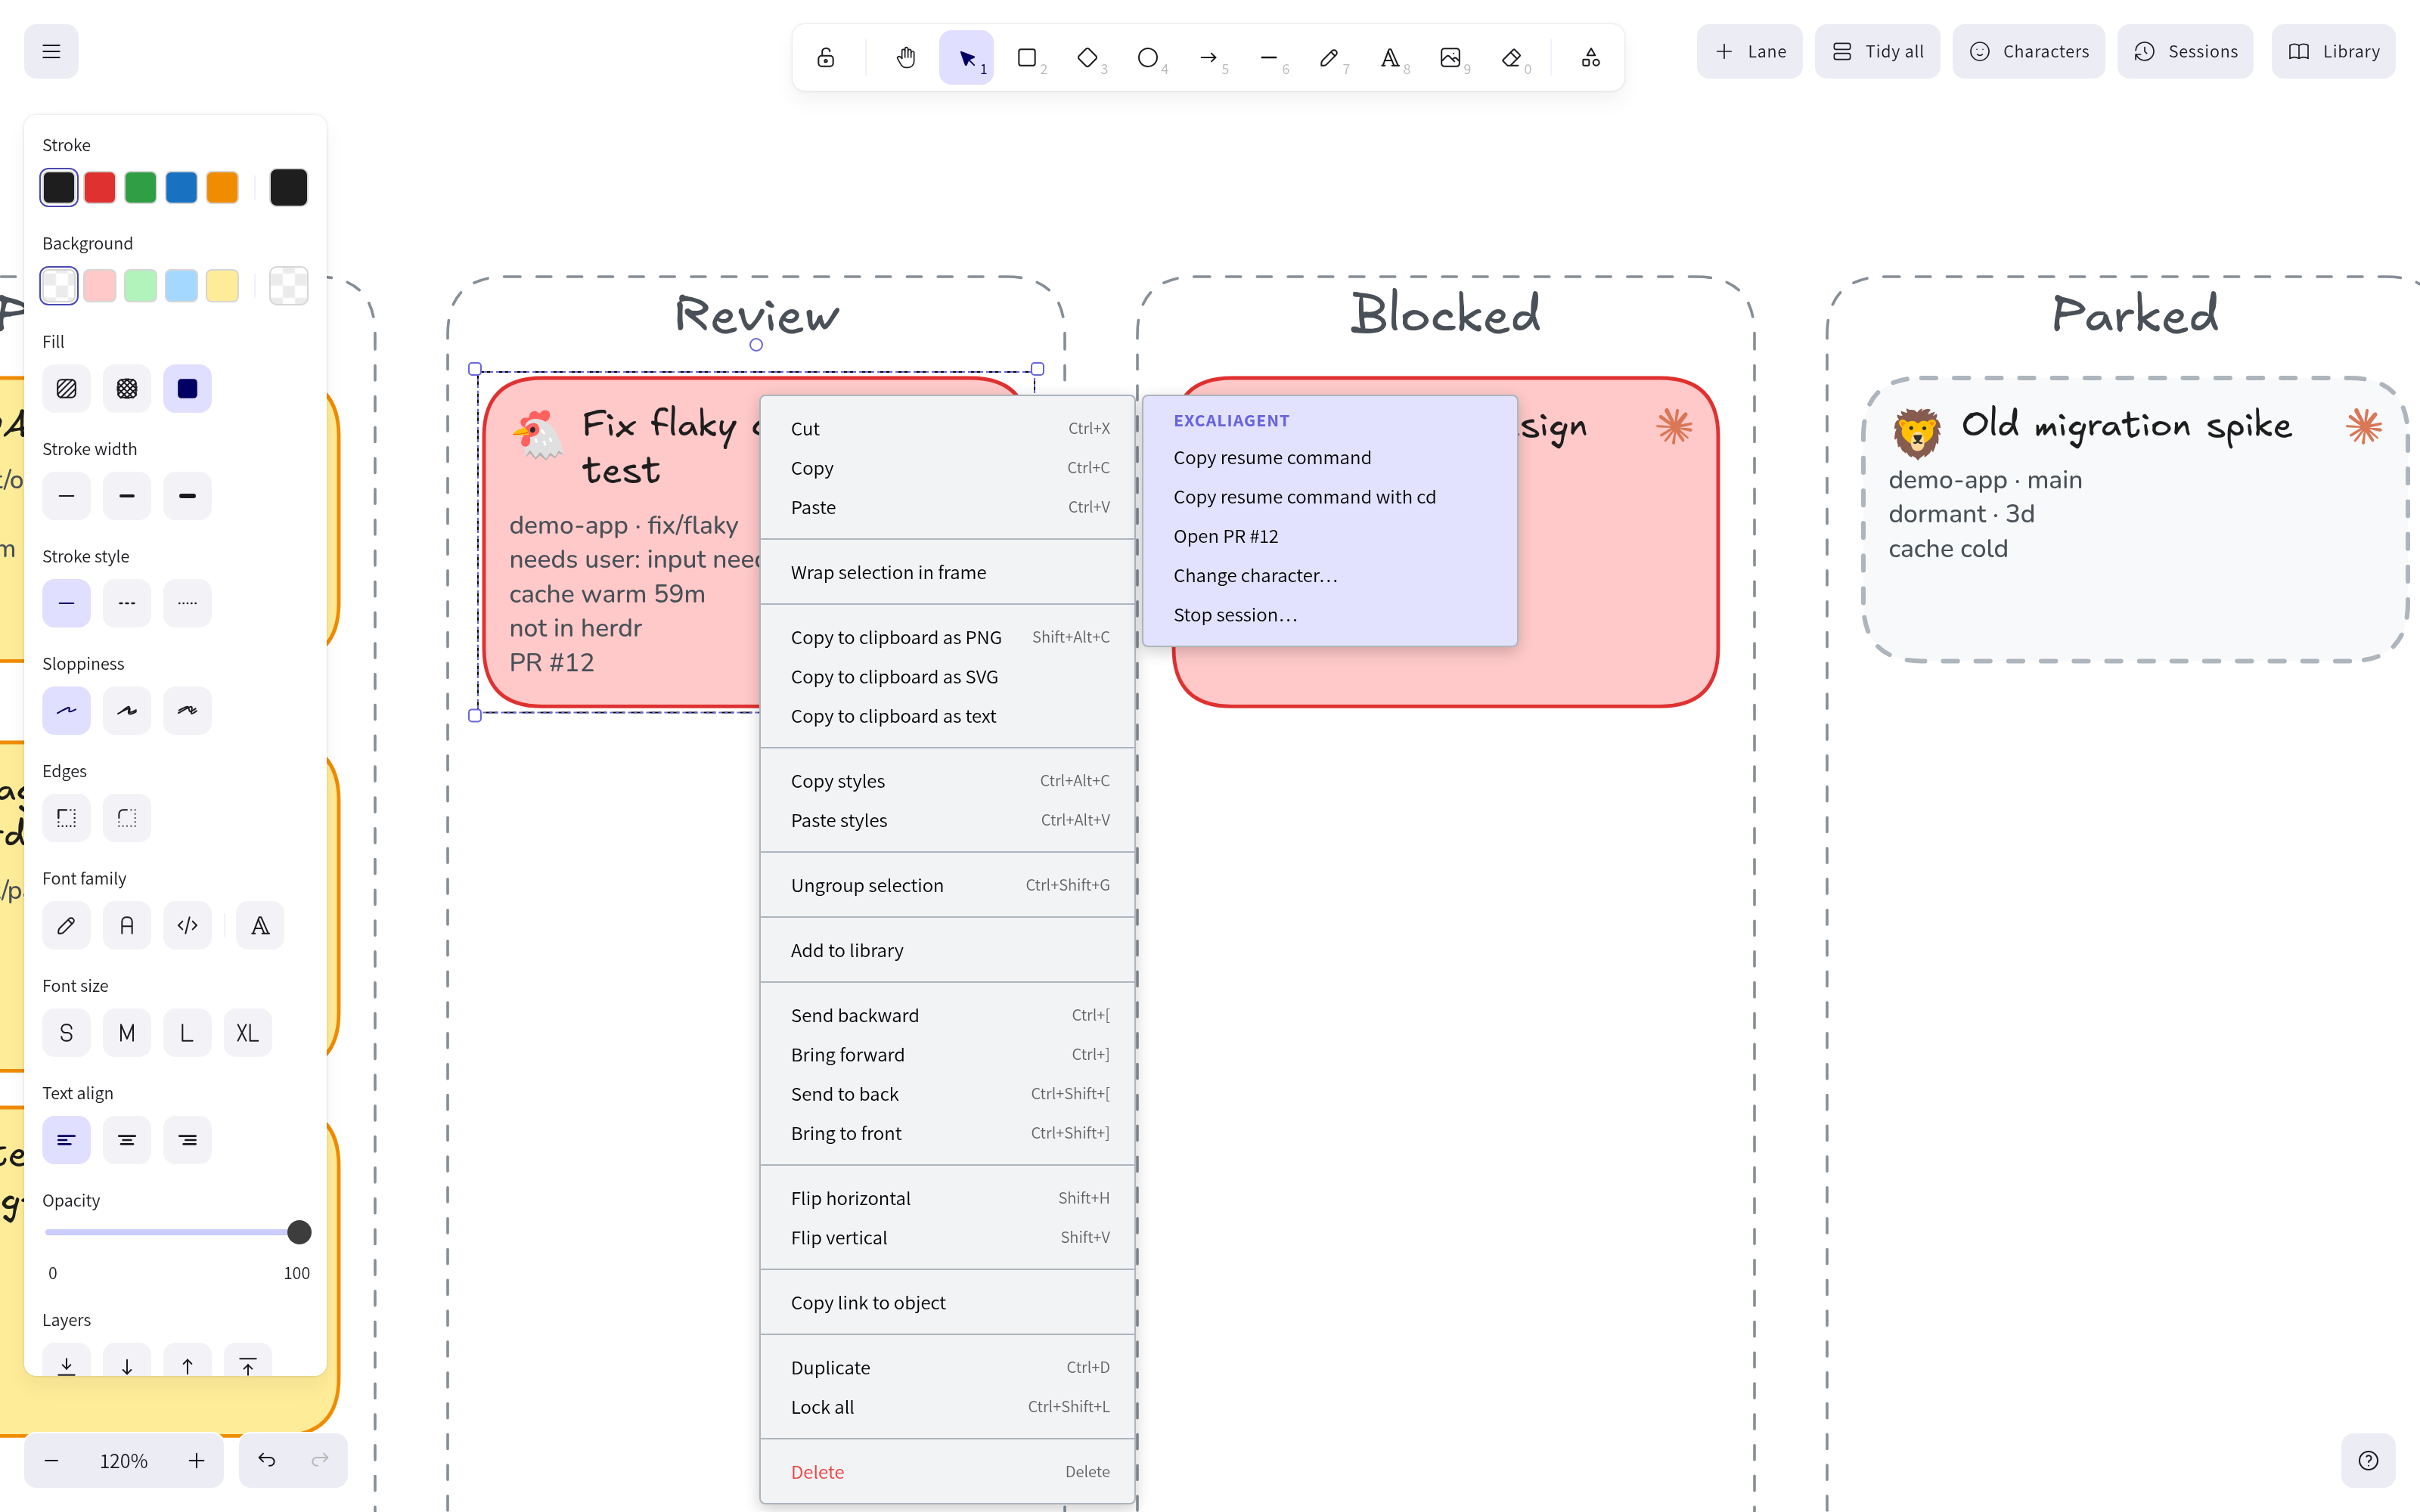Image resolution: width=2420 pixels, height=1512 pixels.
Task: Select Delete in context menu
Action: (948, 1471)
